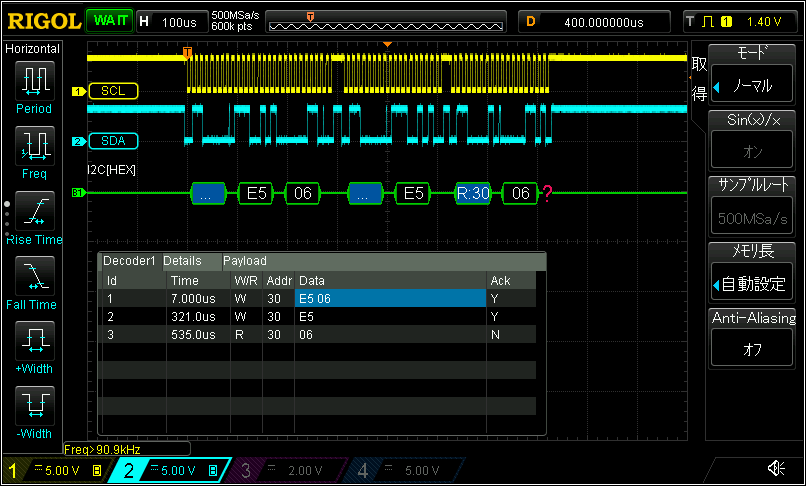Select channel 2 5.00 V tab

coord(172,470)
